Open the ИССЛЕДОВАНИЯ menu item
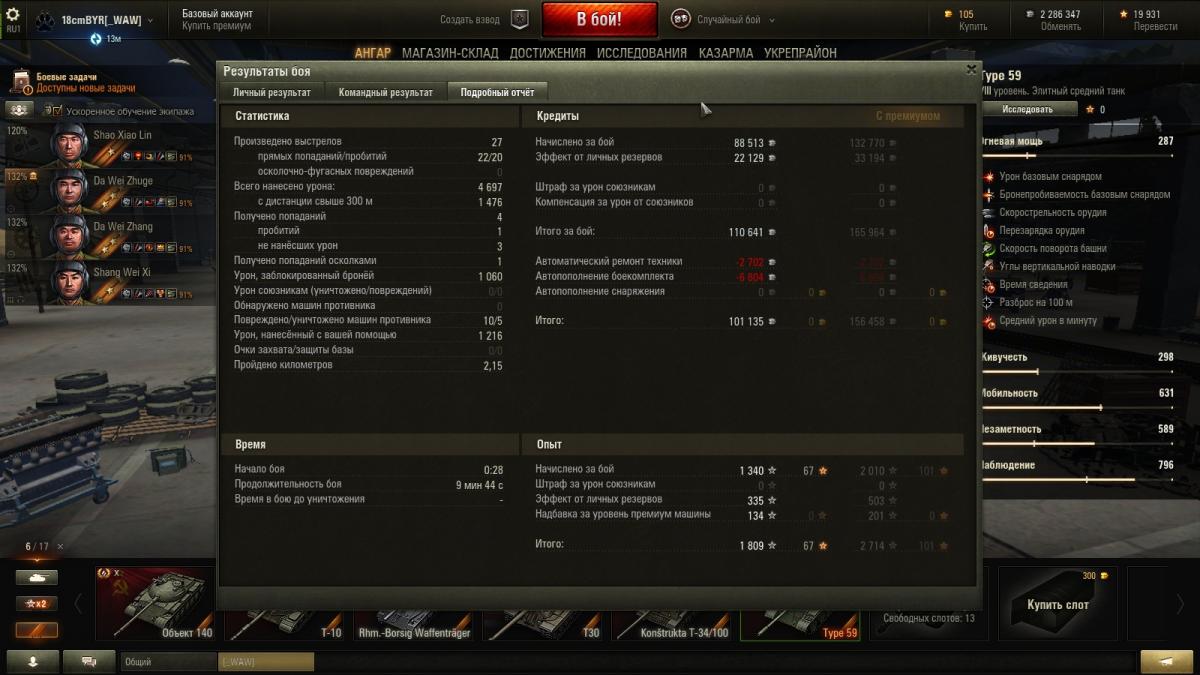Image resolution: width=1200 pixels, height=675 pixels. (x=642, y=53)
